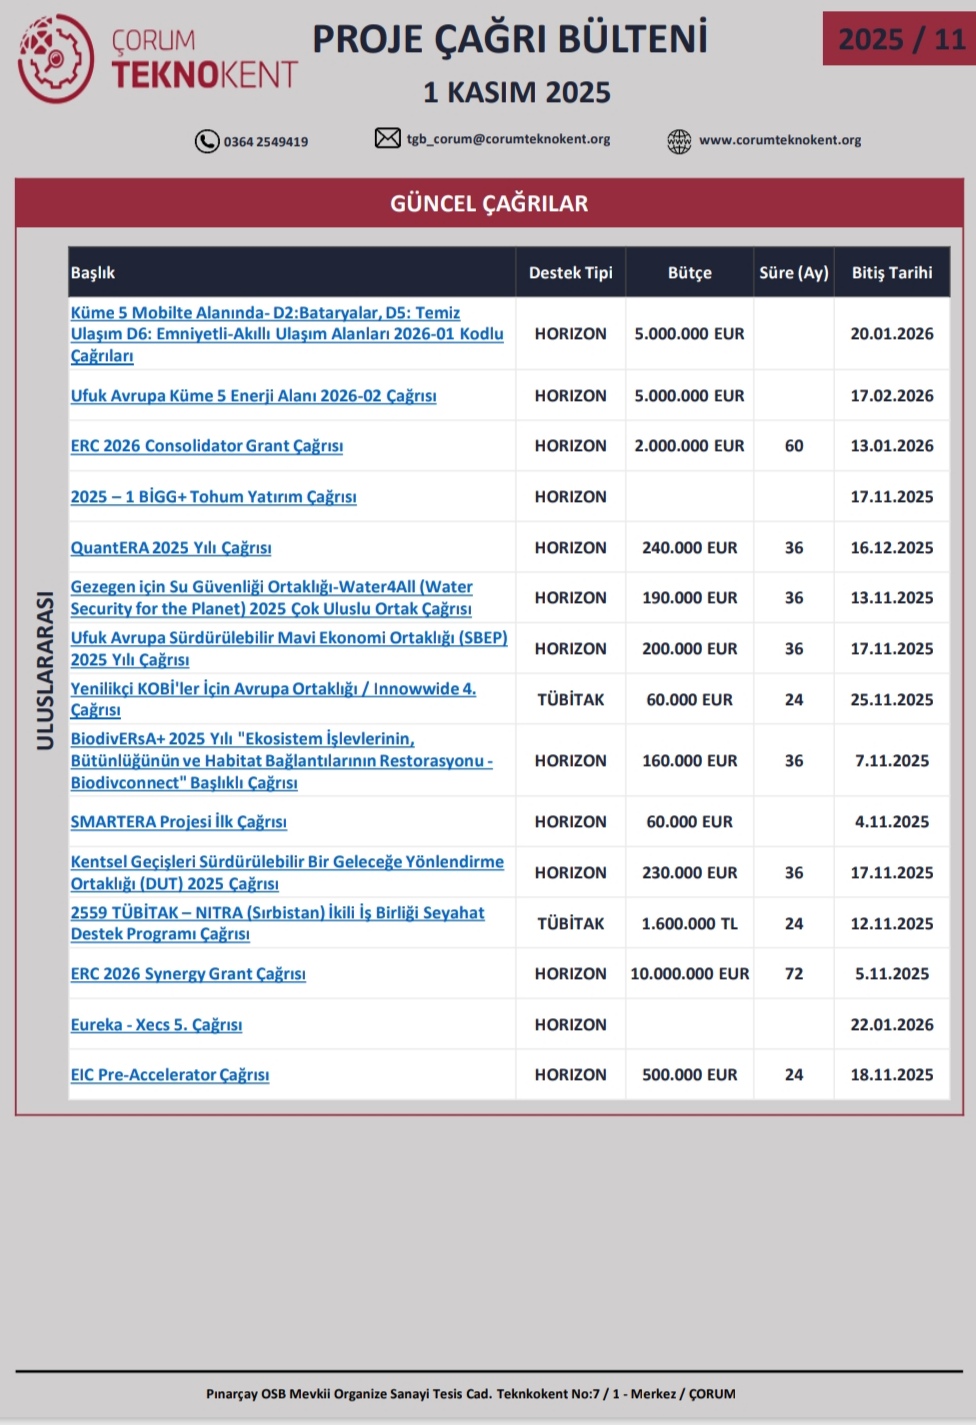Click the Bütçe column header

click(689, 273)
